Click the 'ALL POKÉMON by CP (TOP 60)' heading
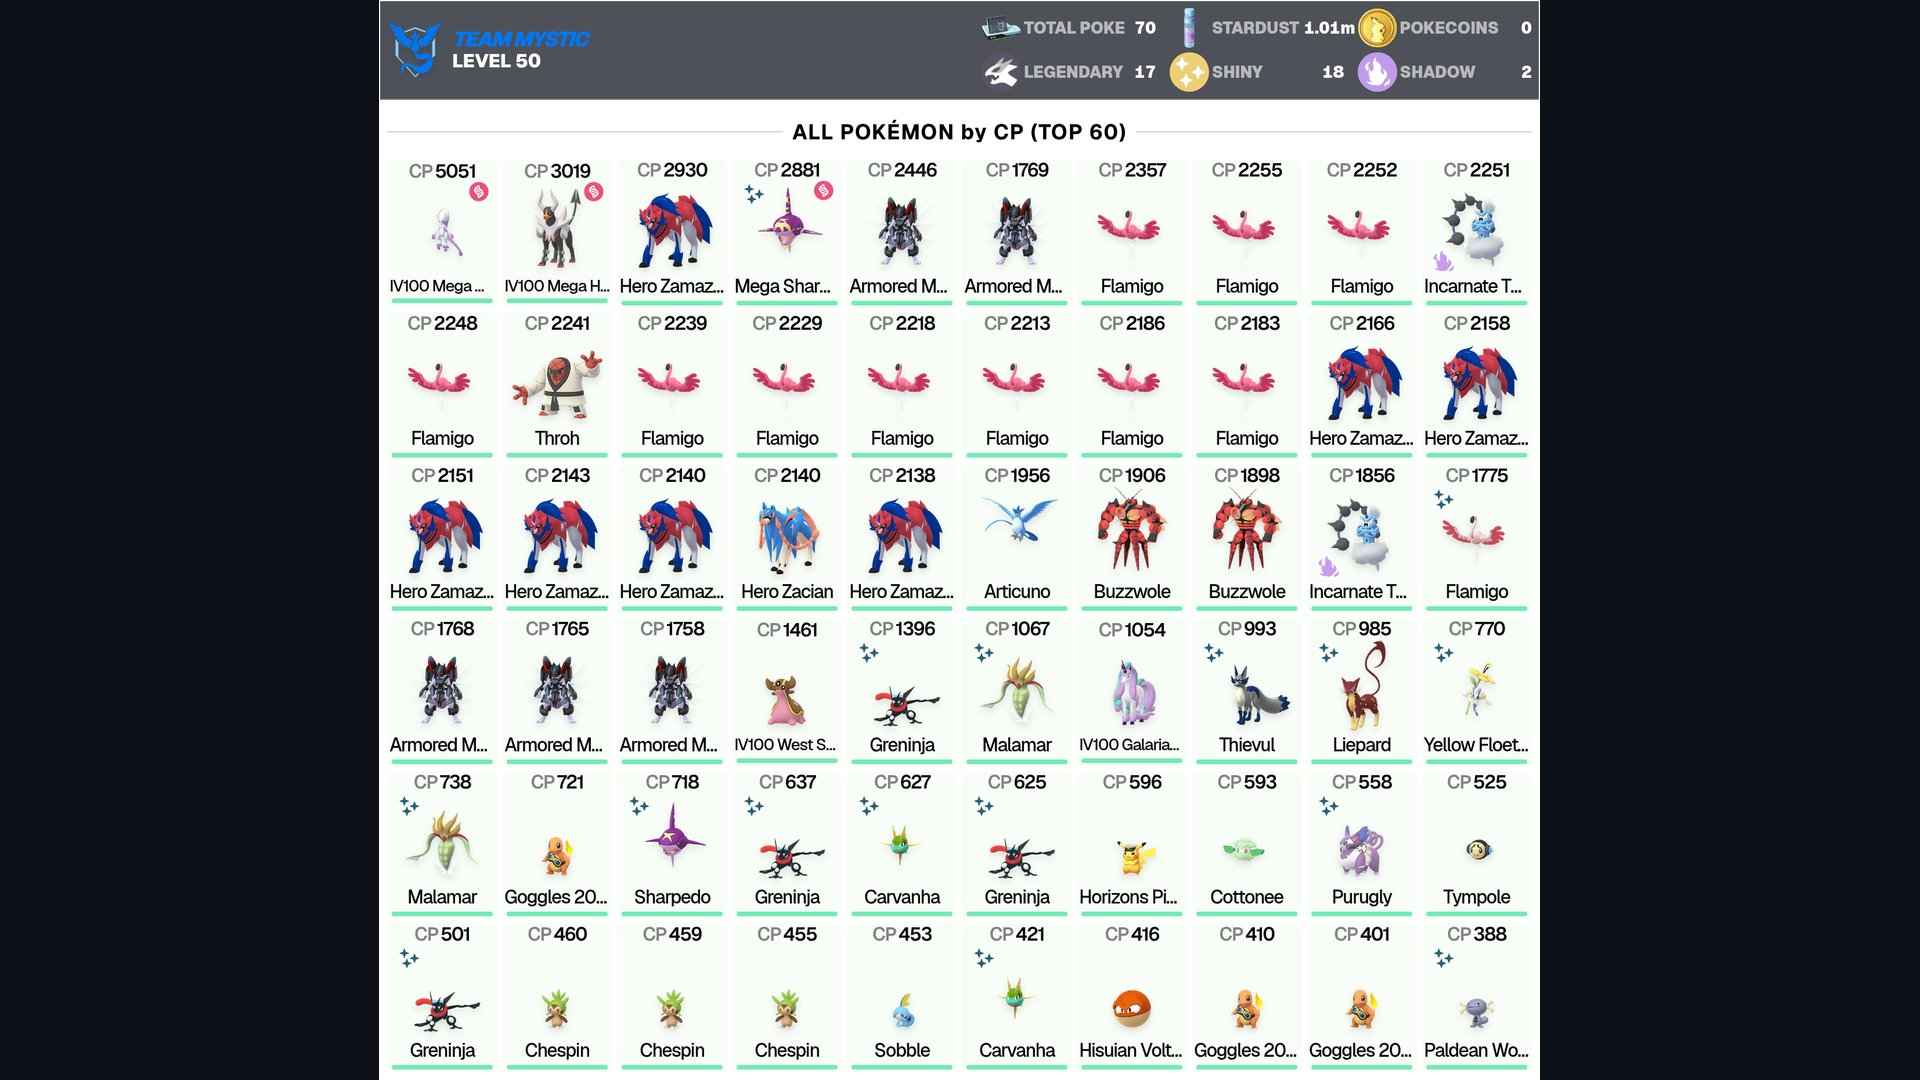The image size is (1920, 1080). pyautogui.click(x=959, y=132)
